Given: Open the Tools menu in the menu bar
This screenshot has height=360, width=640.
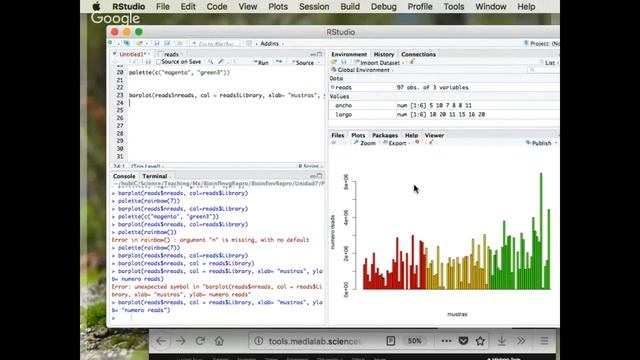Looking at the screenshot, I should tap(453, 7).
